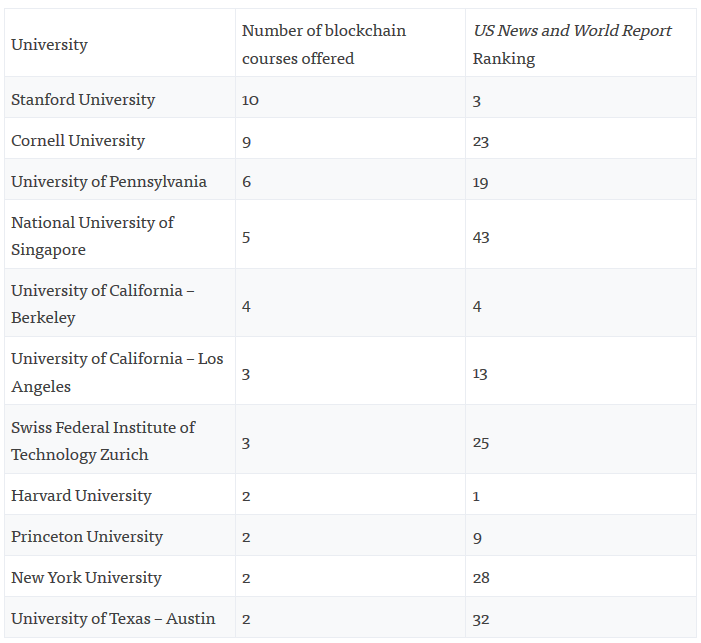701x643 pixels.
Task: Click Texas – Austin ranking value 32
Action: [481, 620]
